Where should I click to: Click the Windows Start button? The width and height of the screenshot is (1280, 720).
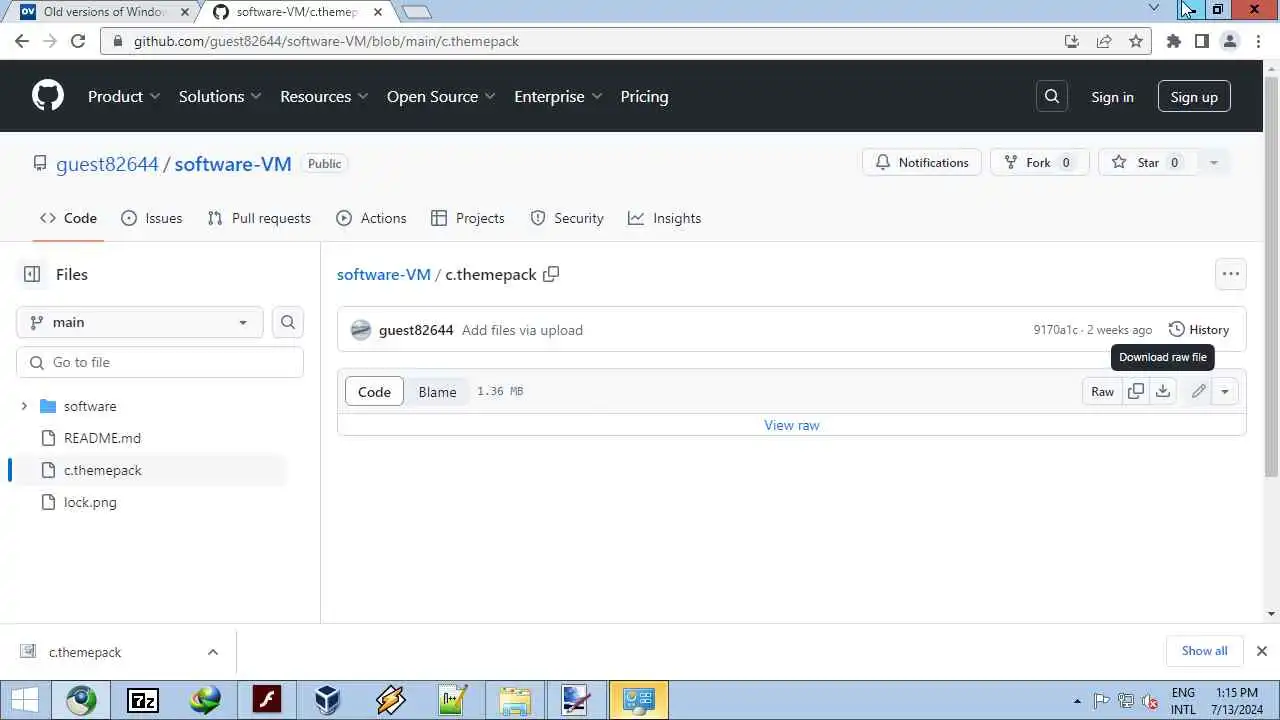click(25, 700)
